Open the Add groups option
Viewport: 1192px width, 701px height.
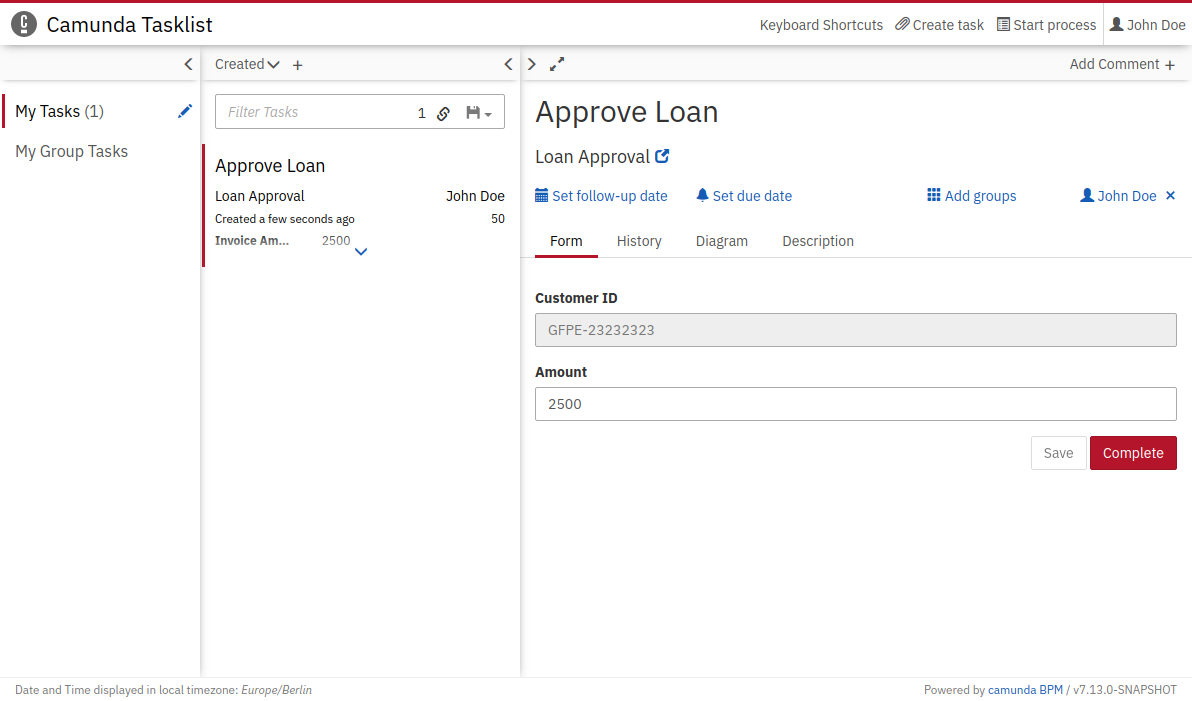click(x=971, y=196)
